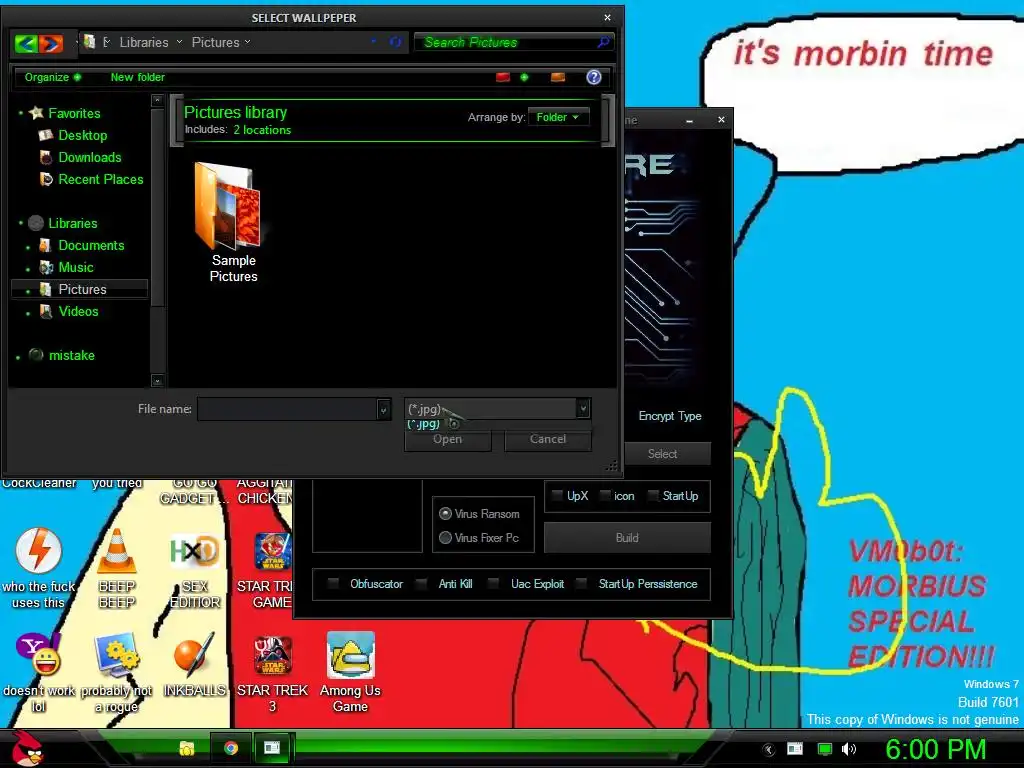Open the STAR TREK 3 desktop icon
The height and width of the screenshot is (768, 1024).
(x=272, y=654)
